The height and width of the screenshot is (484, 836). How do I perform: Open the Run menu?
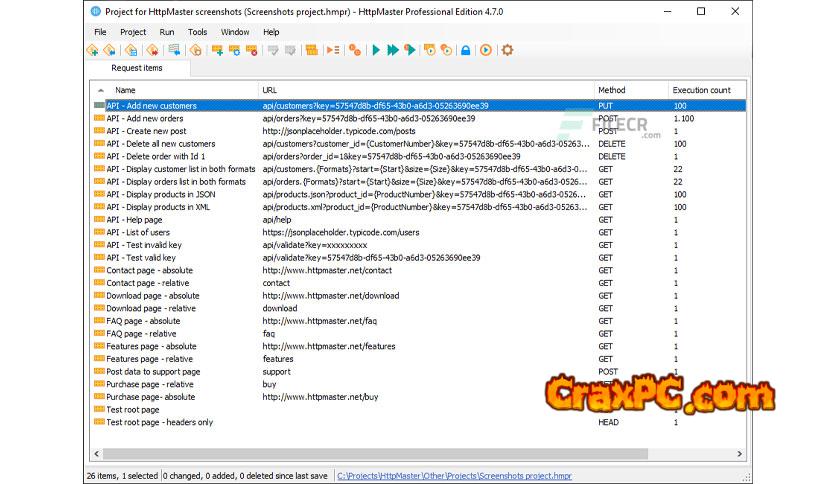(x=166, y=32)
